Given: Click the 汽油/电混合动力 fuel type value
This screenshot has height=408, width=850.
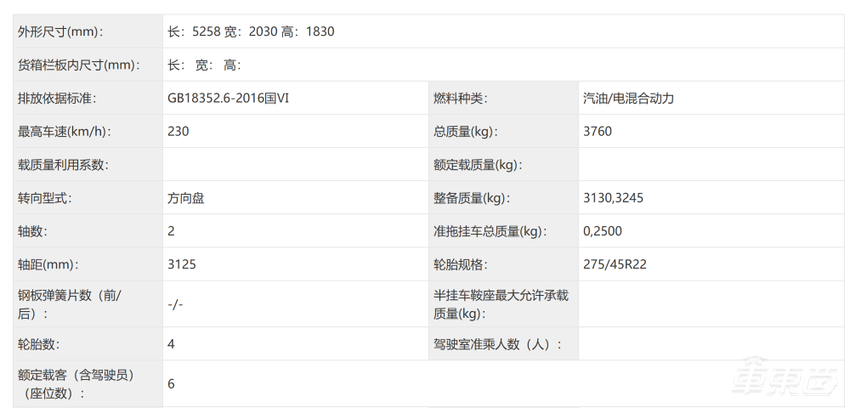Looking at the screenshot, I should point(629,99).
